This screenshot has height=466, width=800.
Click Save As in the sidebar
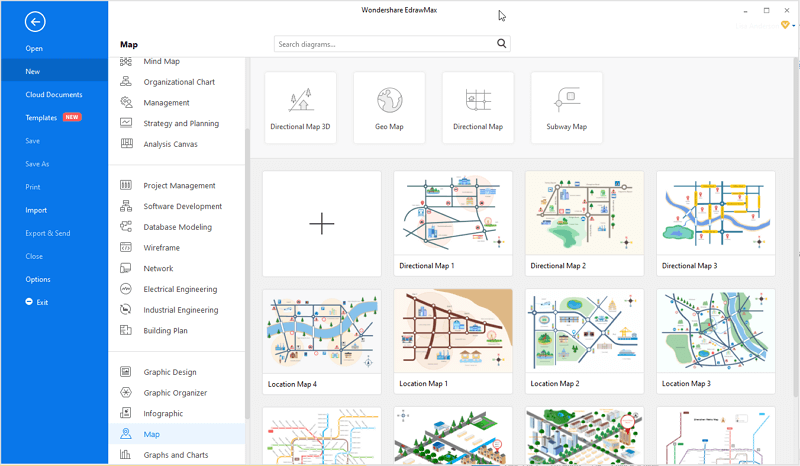coord(37,164)
